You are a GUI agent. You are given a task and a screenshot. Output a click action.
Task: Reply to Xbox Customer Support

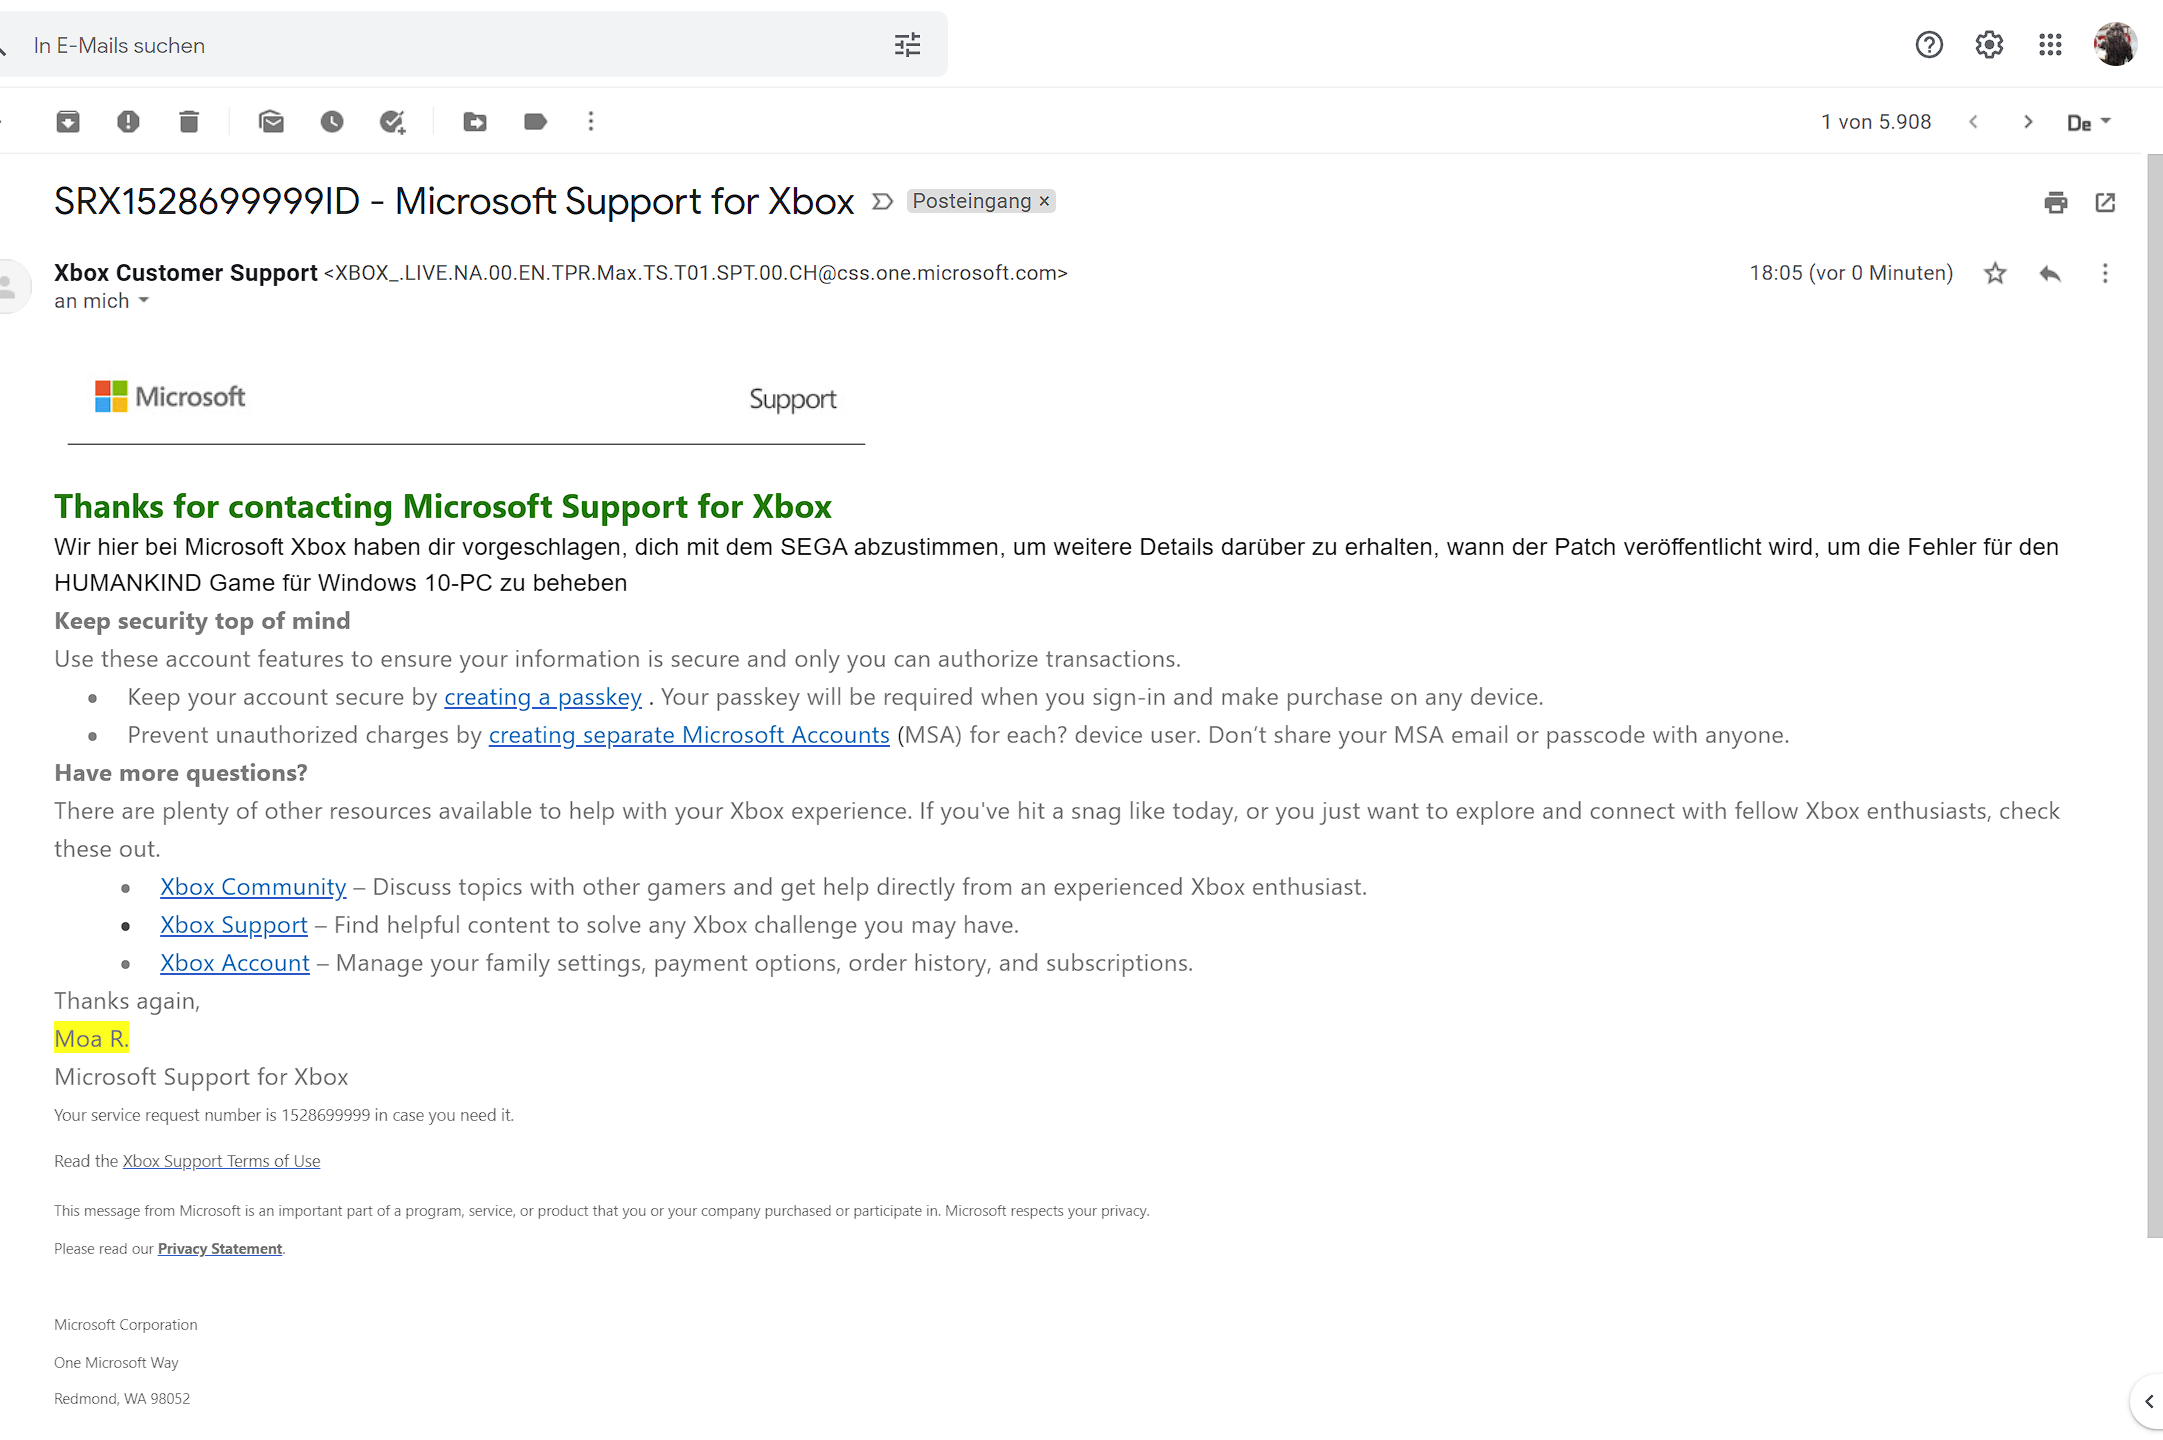coord(2050,273)
